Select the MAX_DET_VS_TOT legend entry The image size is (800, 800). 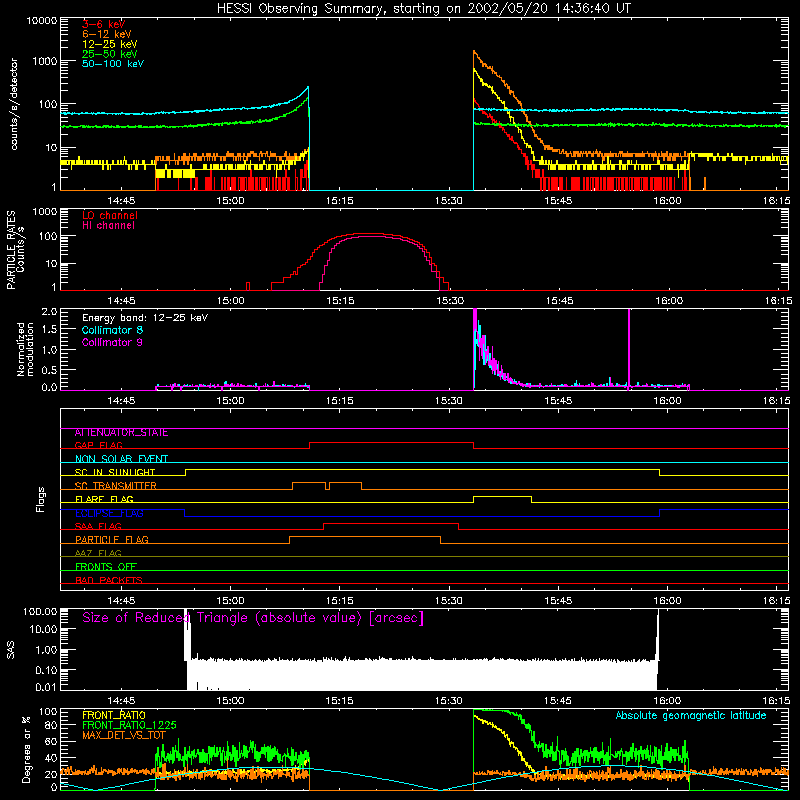point(123,735)
